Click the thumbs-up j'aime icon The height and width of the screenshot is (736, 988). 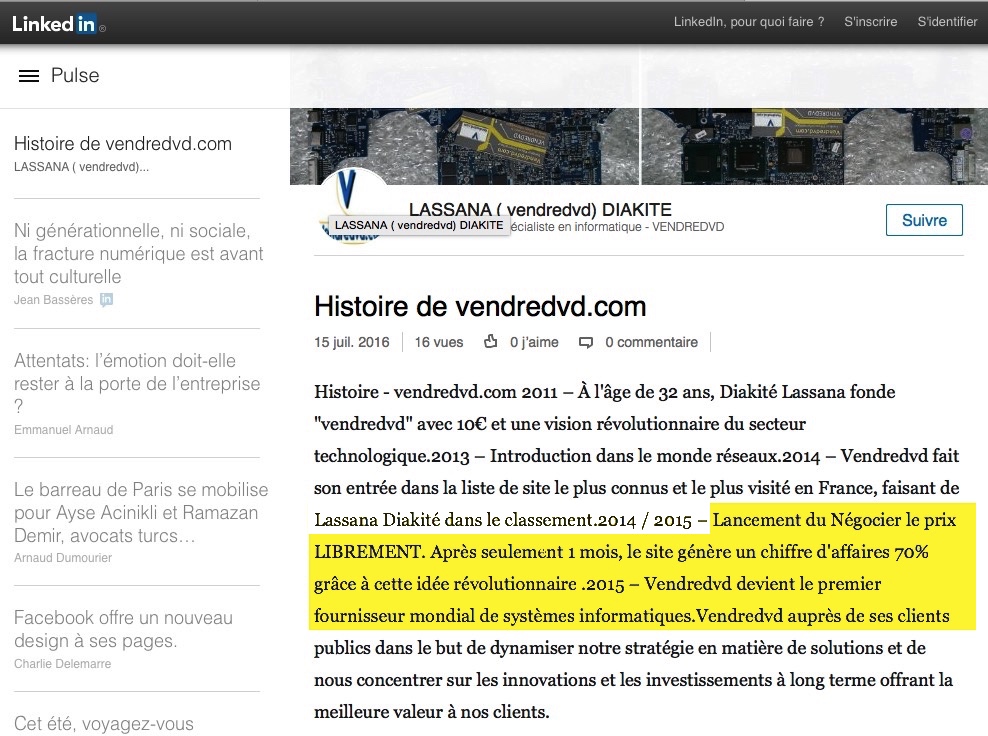click(490, 342)
